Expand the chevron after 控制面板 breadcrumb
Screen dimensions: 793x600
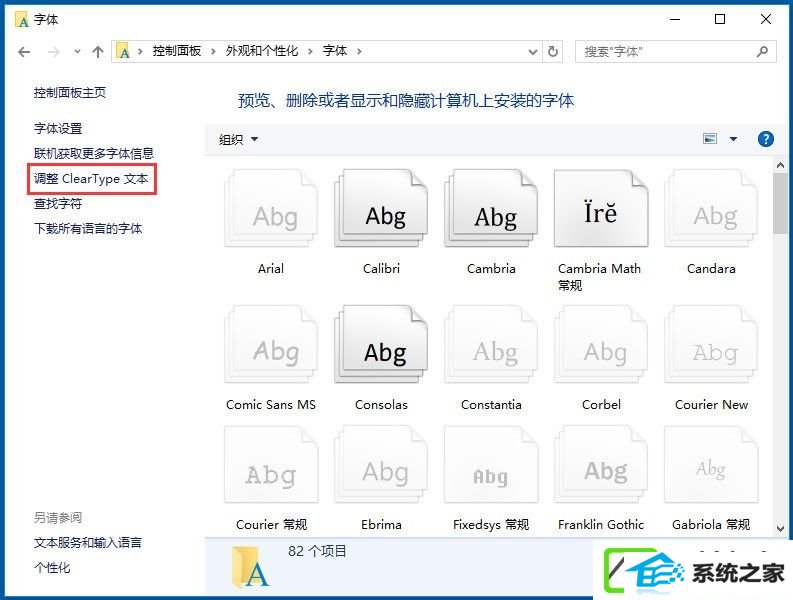[213, 51]
